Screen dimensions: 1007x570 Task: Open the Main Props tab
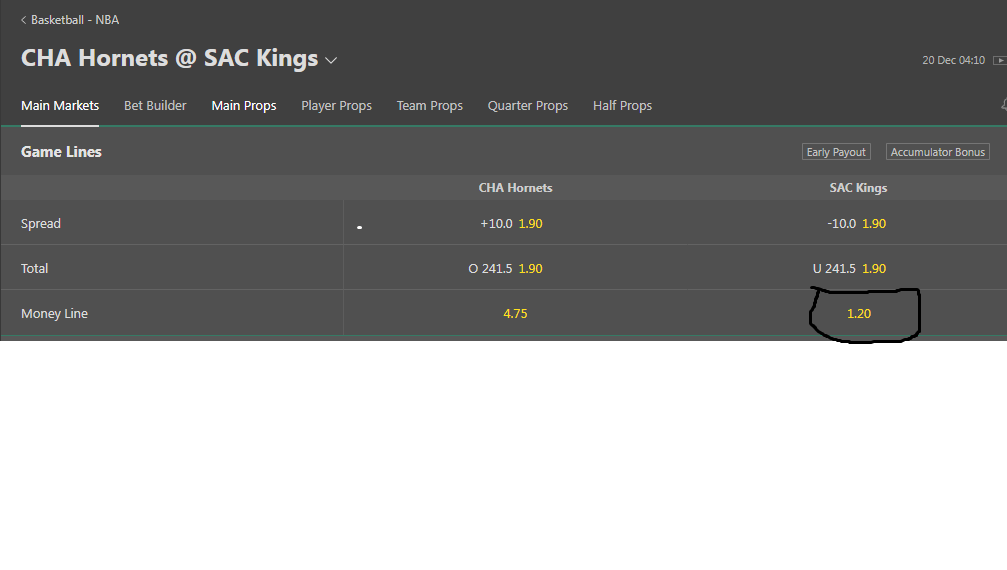[244, 106]
